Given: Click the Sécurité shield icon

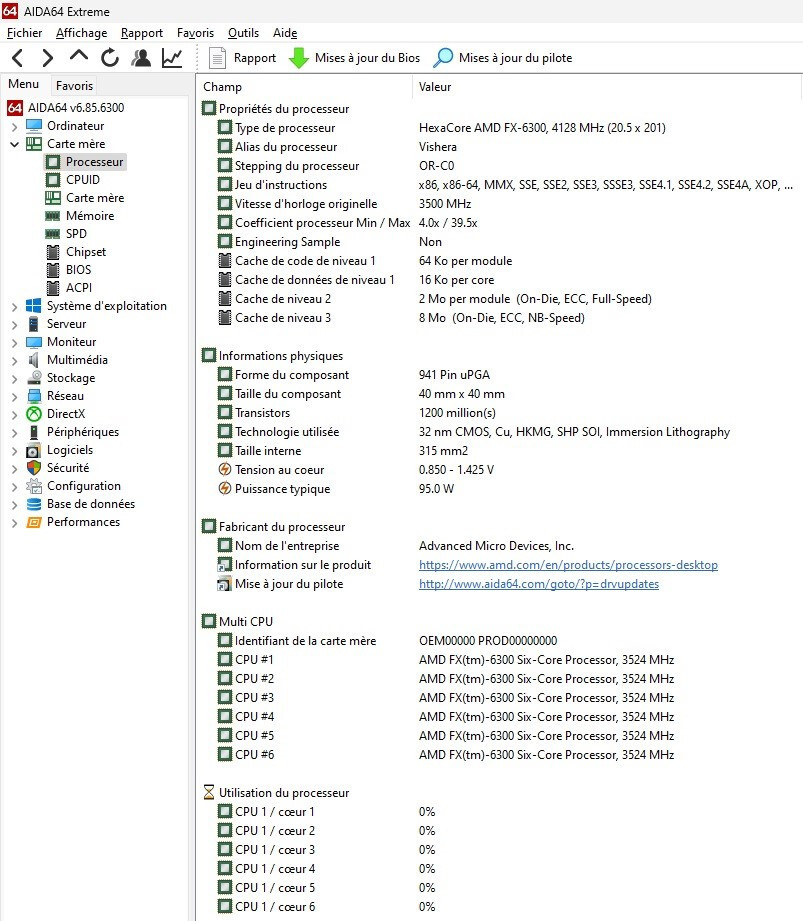Looking at the screenshot, I should (x=34, y=468).
